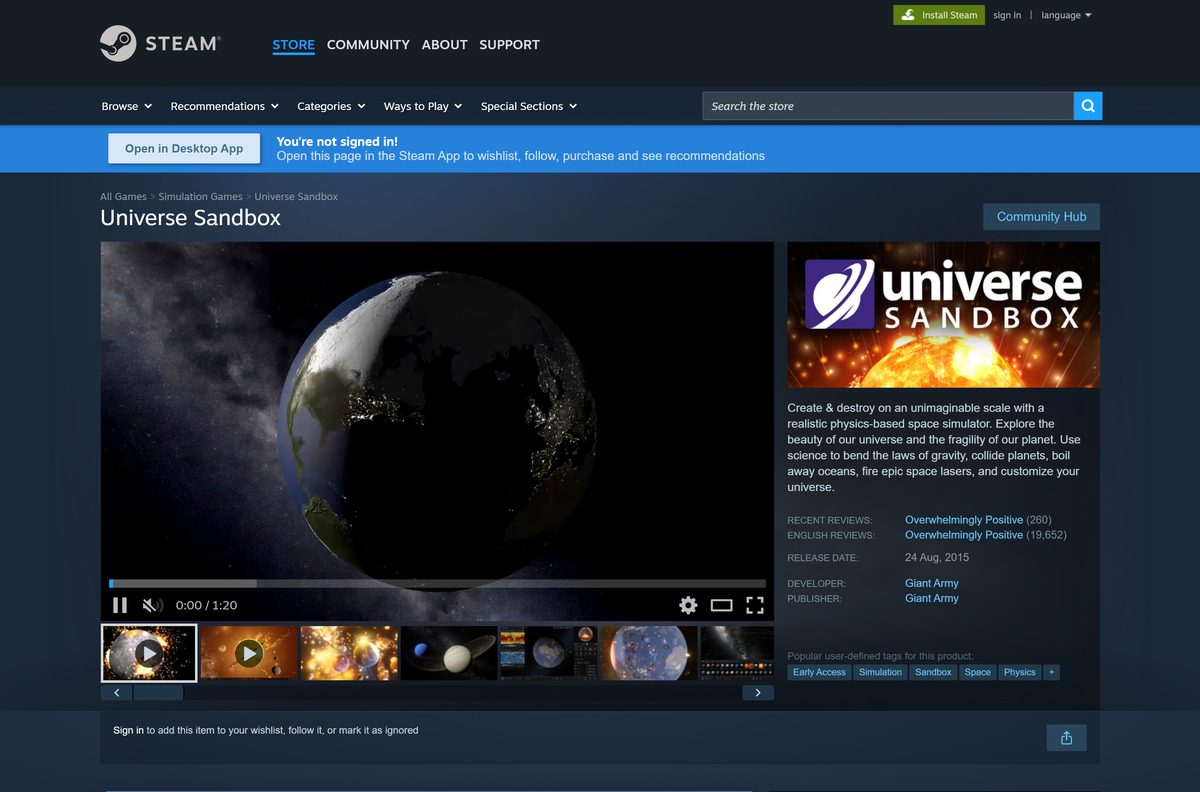Click the Simulation tag
This screenshot has width=1200, height=792.
pos(880,672)
